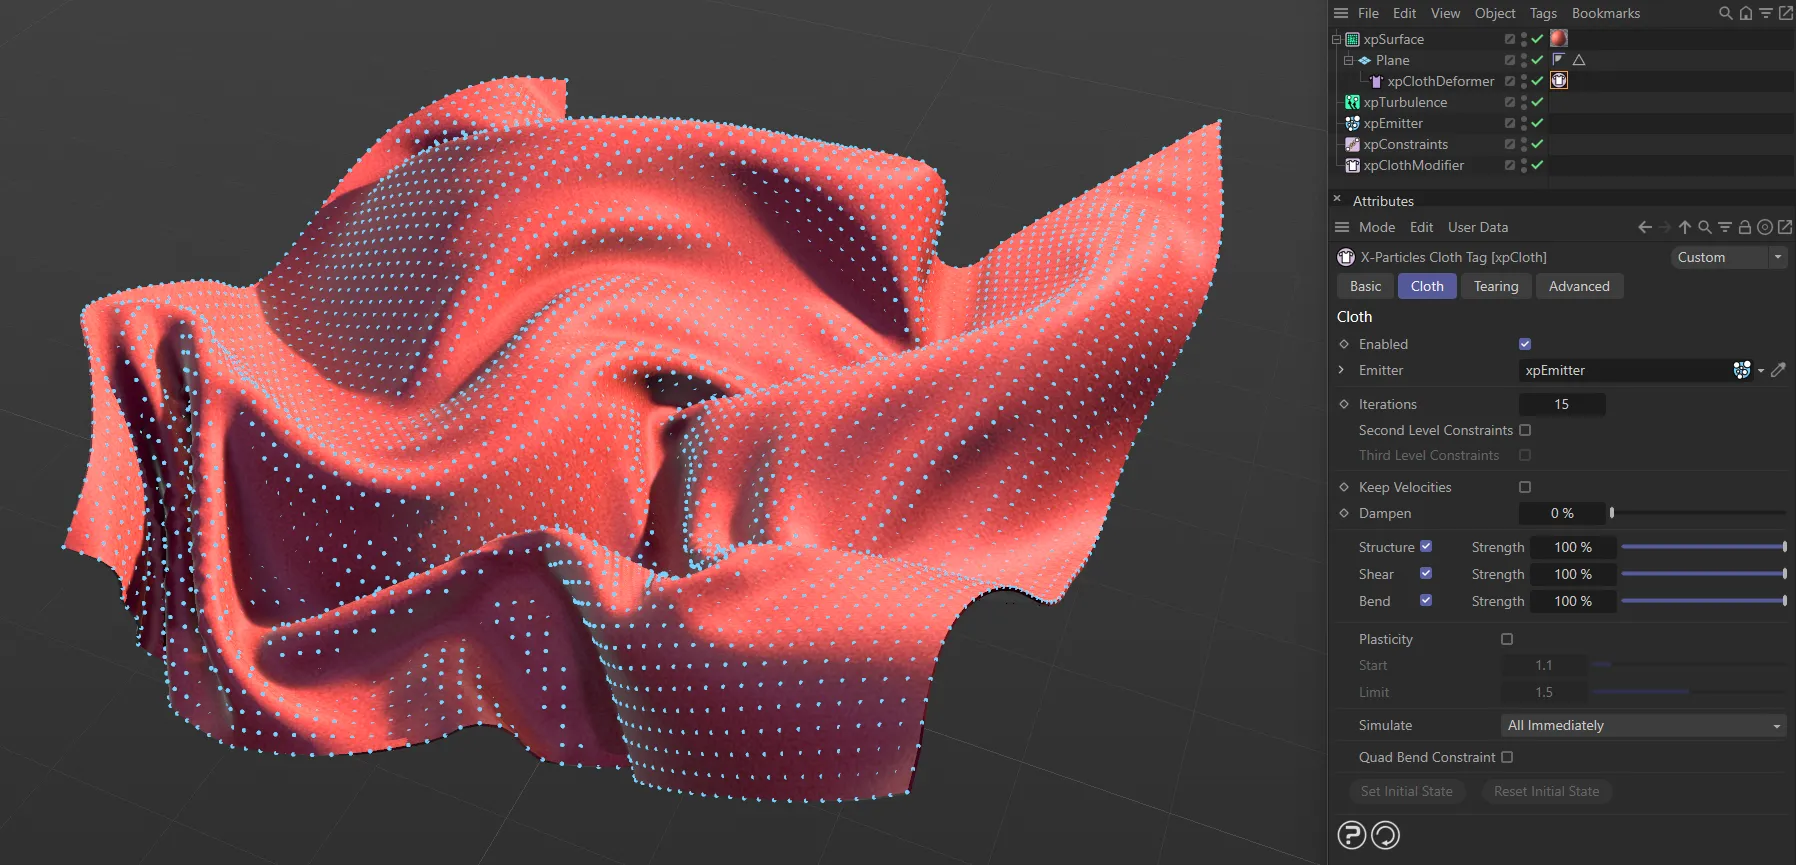
Task: Click the Bend Strength value field
Action: point(1573,601)
